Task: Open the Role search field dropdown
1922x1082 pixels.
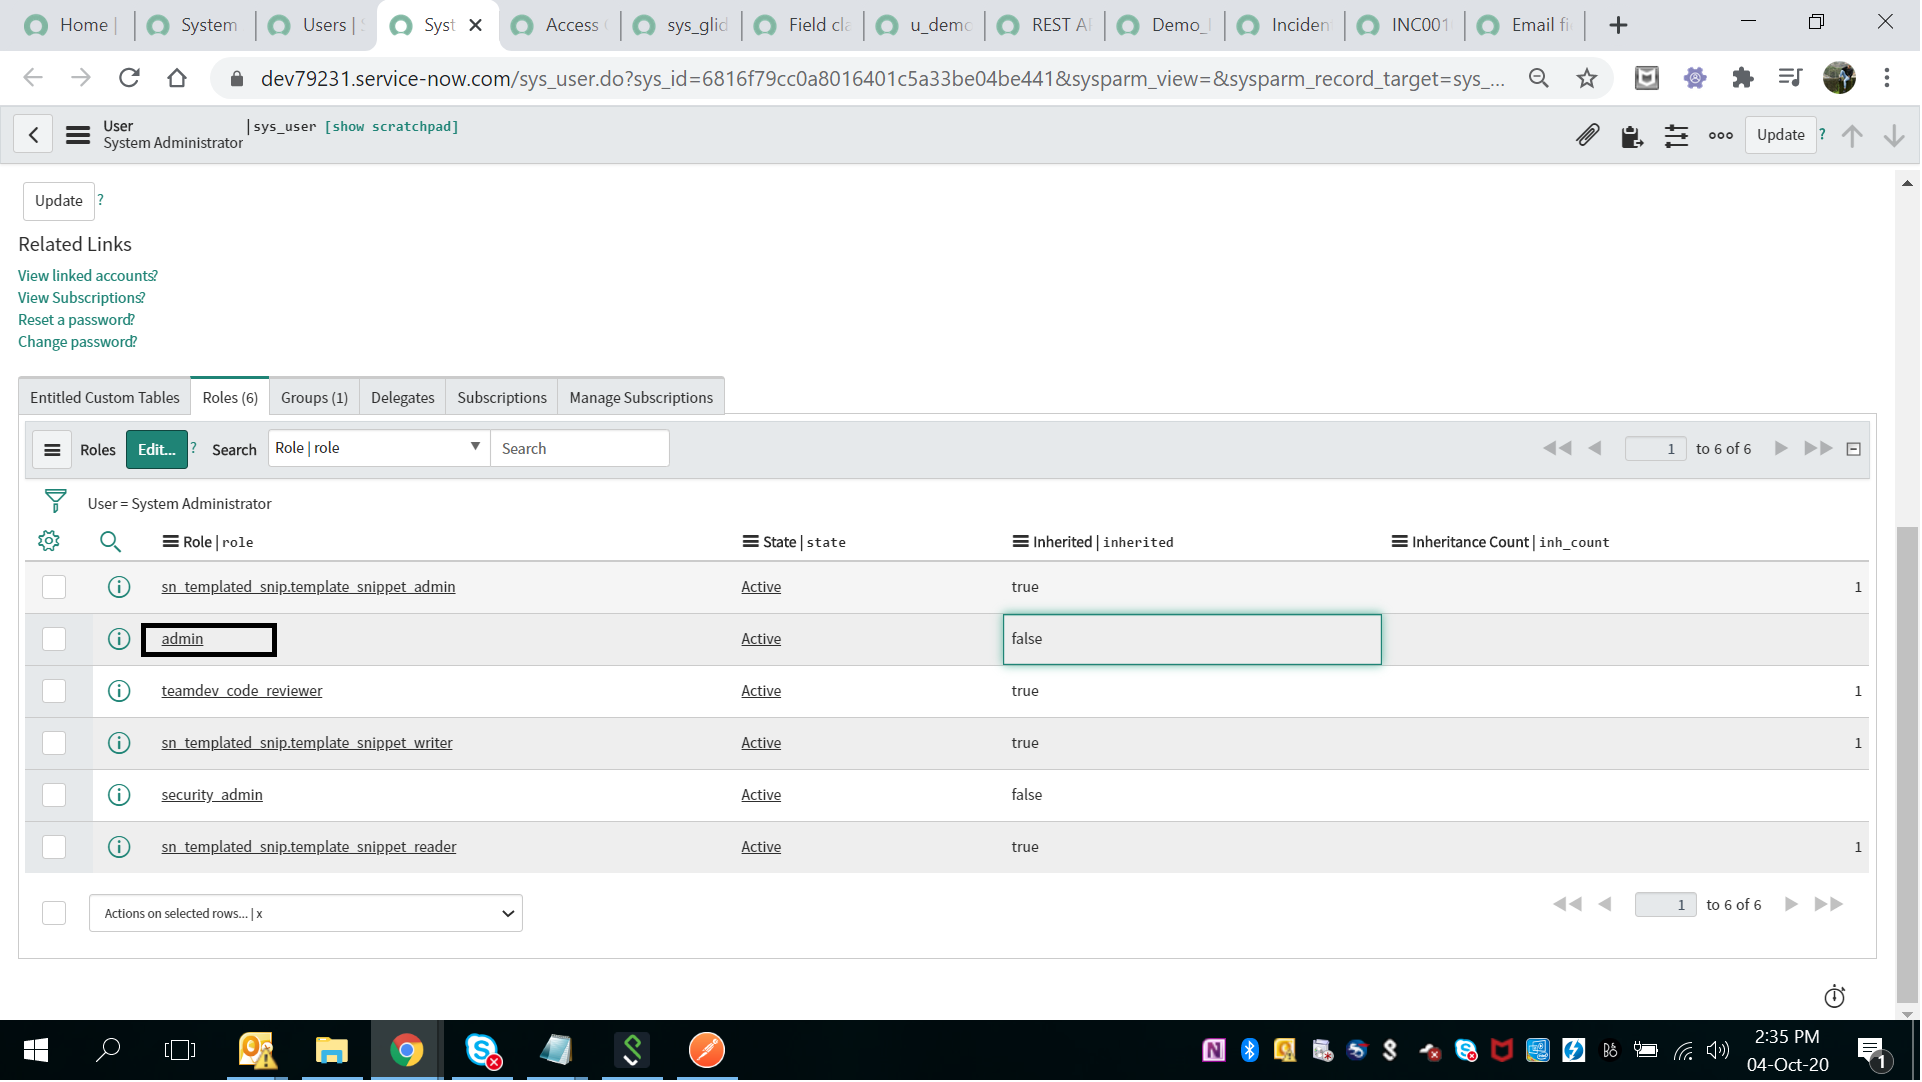Action: (379, 449)
